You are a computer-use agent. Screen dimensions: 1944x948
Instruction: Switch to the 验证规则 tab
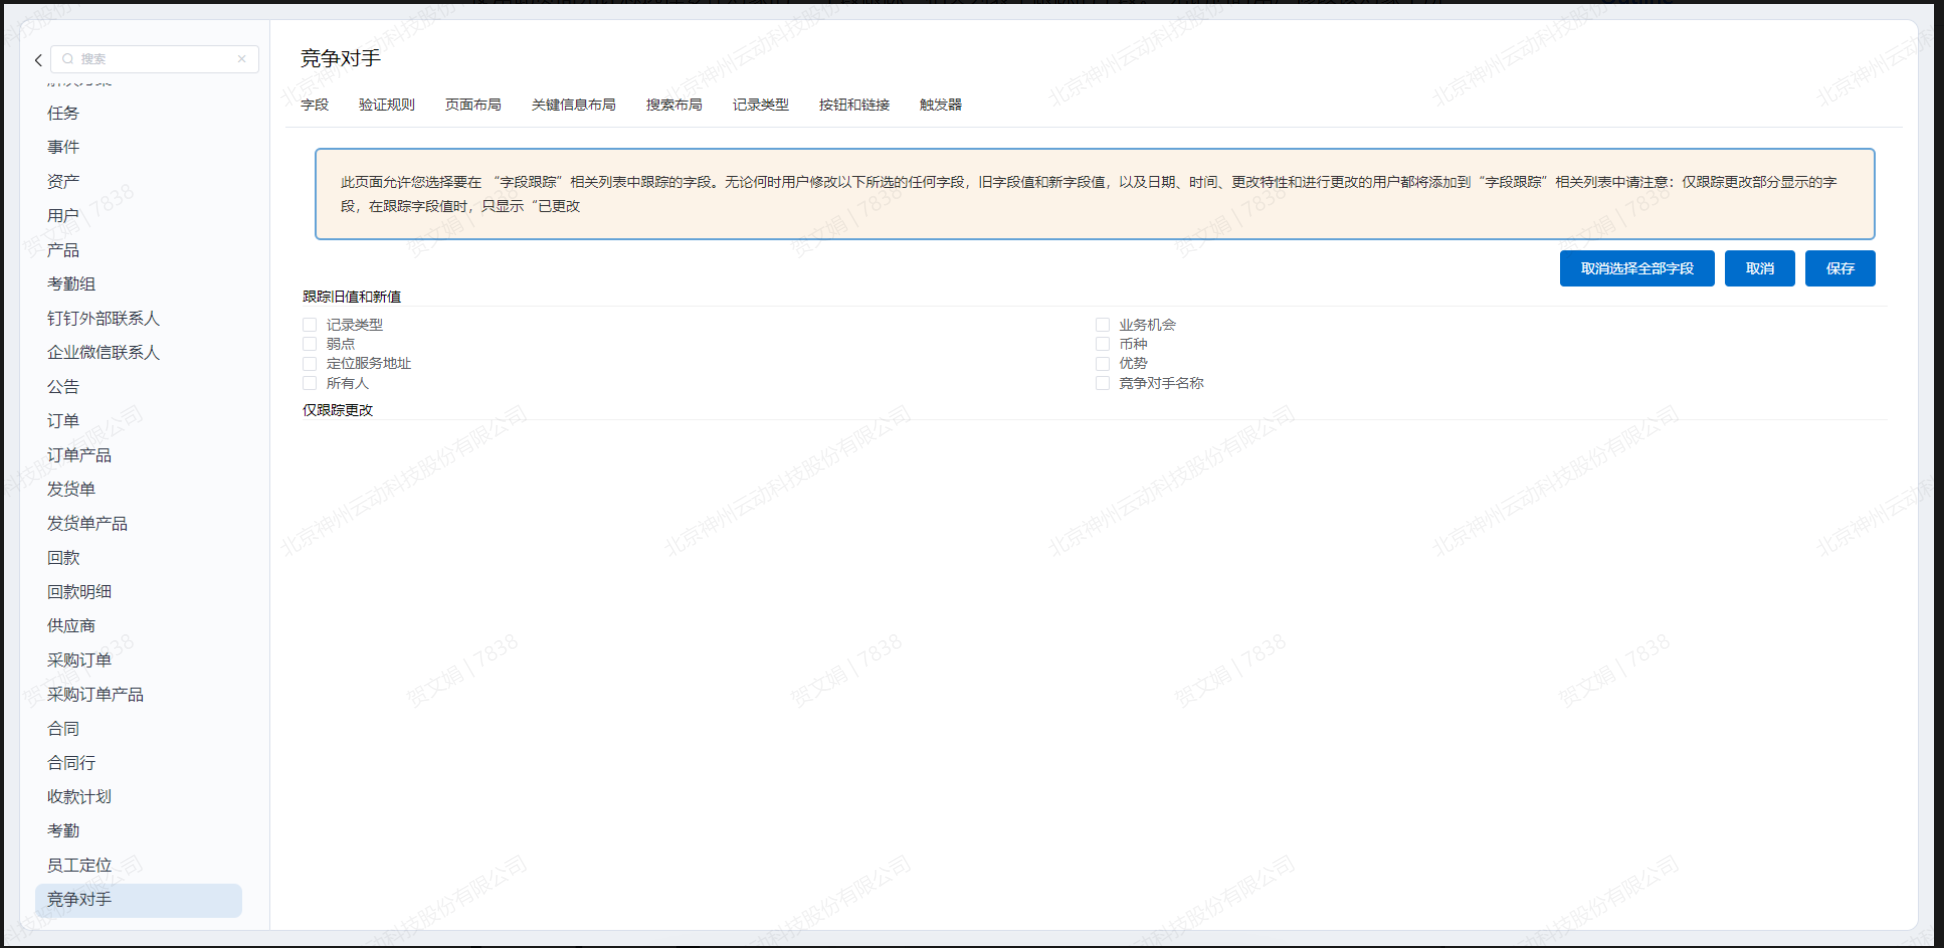point(386,105)
